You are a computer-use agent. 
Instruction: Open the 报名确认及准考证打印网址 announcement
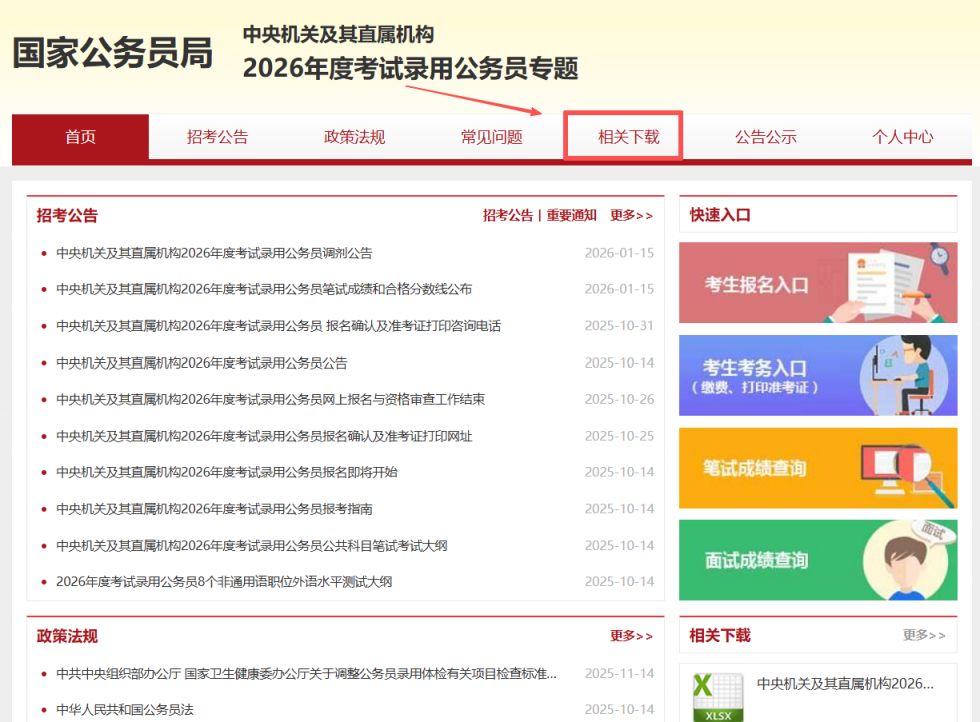point(264,436)
